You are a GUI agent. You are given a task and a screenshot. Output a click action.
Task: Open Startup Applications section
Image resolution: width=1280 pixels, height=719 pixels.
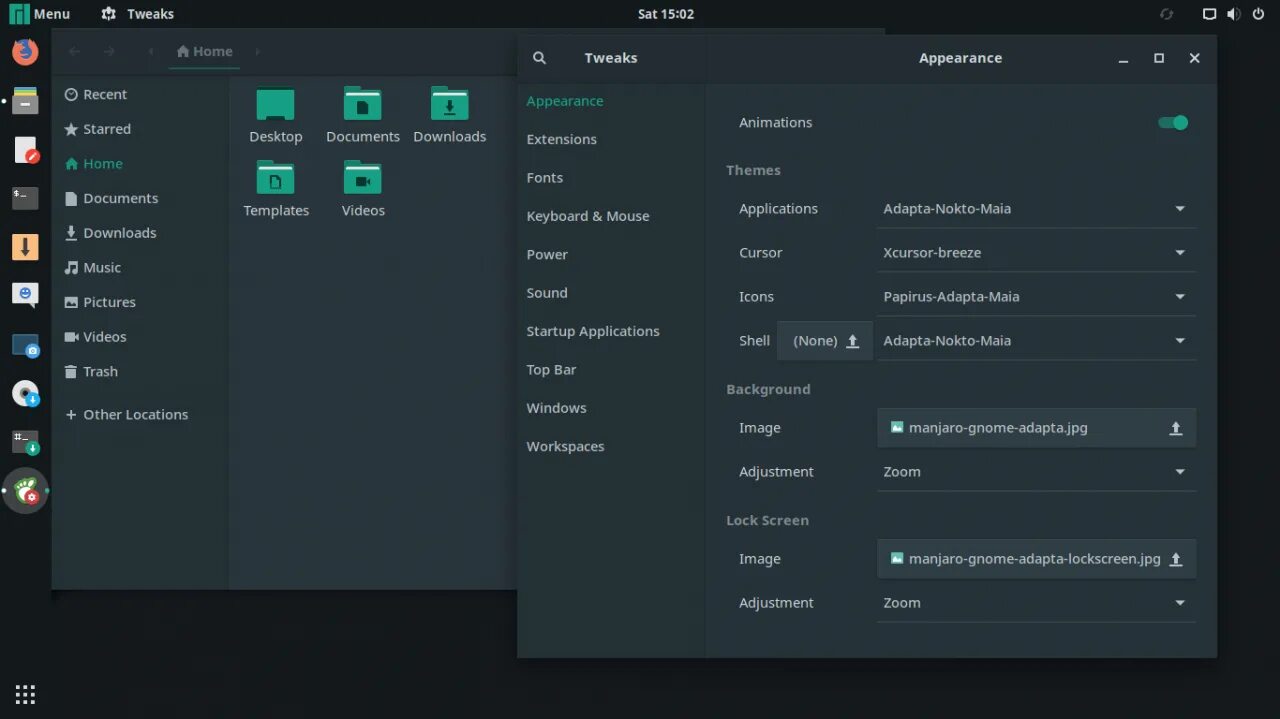[x=611, y=331]
